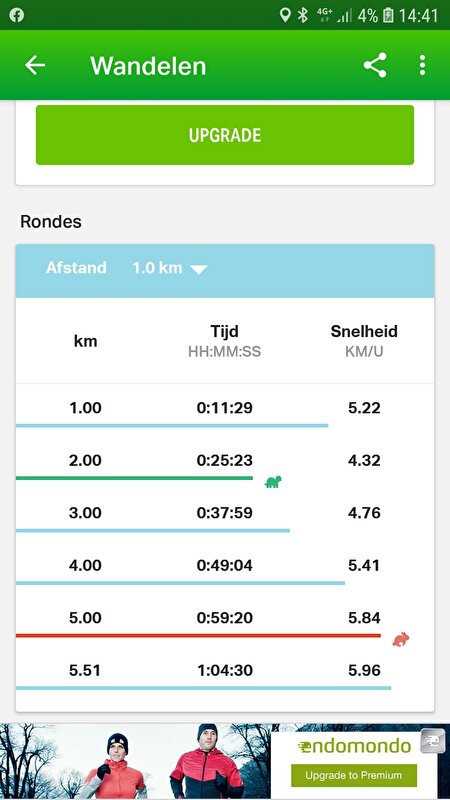Click the Upgrade to Premium ad button

pyautogui.click(x=354, y=775)
